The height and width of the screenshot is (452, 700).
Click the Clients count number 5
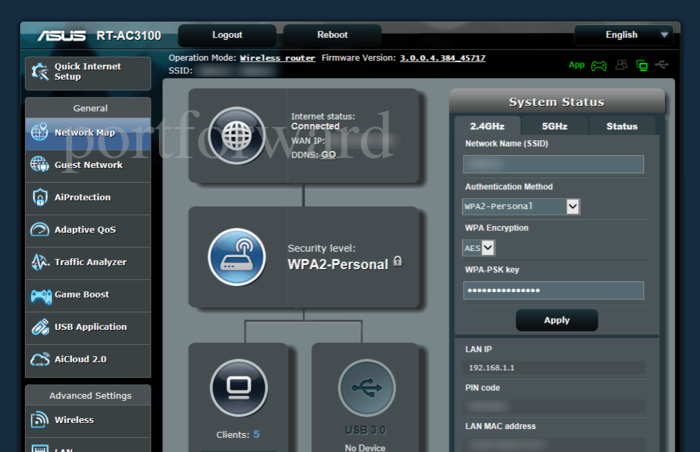tap(256, 434)
